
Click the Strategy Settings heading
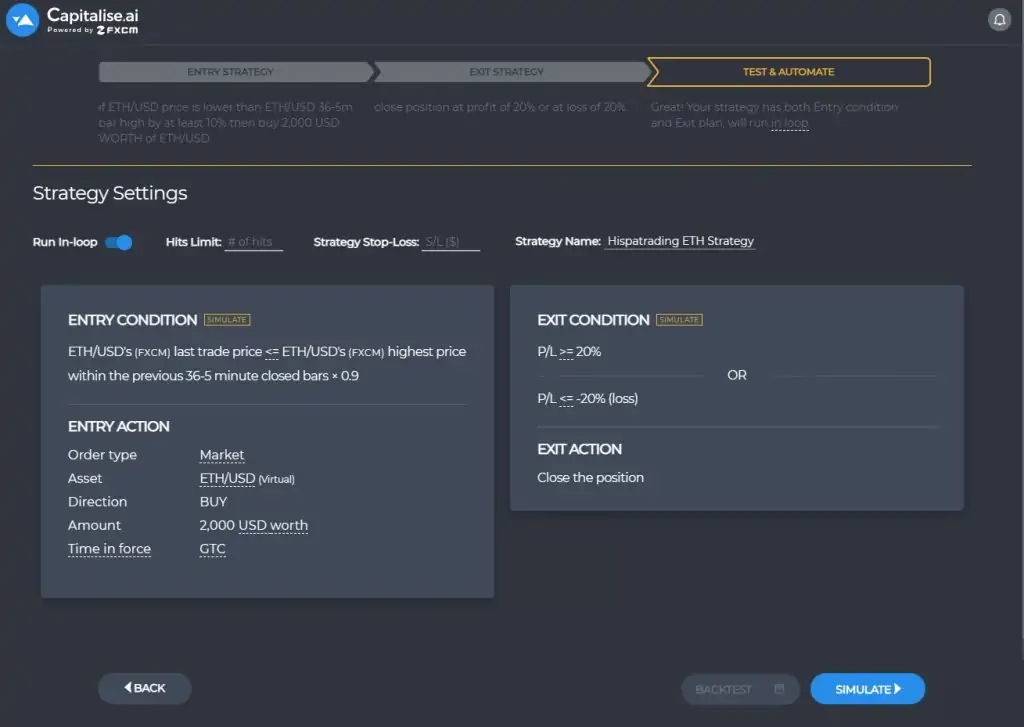pos(110,193)
